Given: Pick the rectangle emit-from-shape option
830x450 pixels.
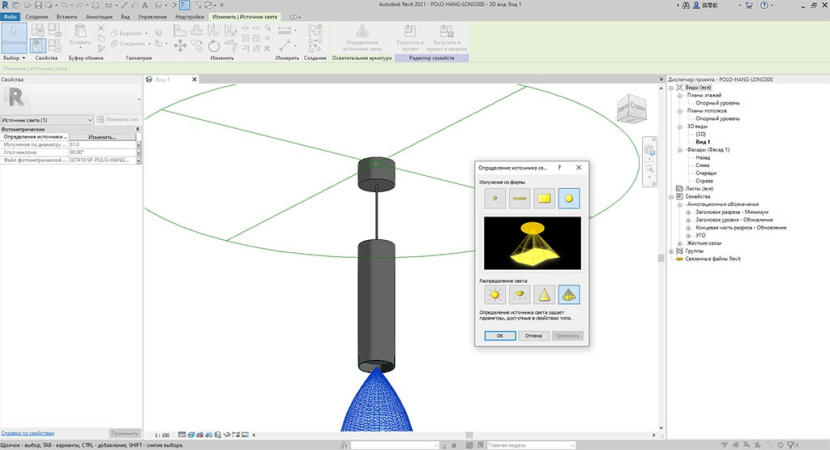Looking at the screenshot, I should (x=544, y=198).
